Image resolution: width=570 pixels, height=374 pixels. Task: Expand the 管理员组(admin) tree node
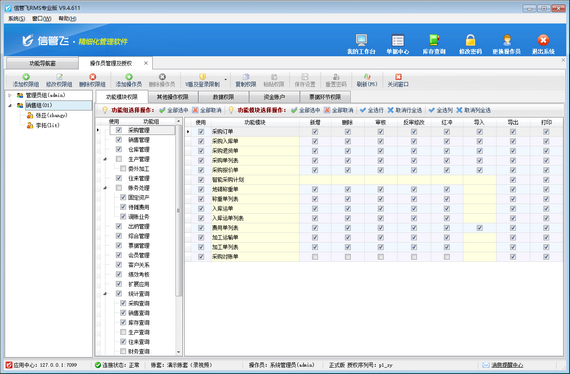pyautogui.click(x=10, y=95)
